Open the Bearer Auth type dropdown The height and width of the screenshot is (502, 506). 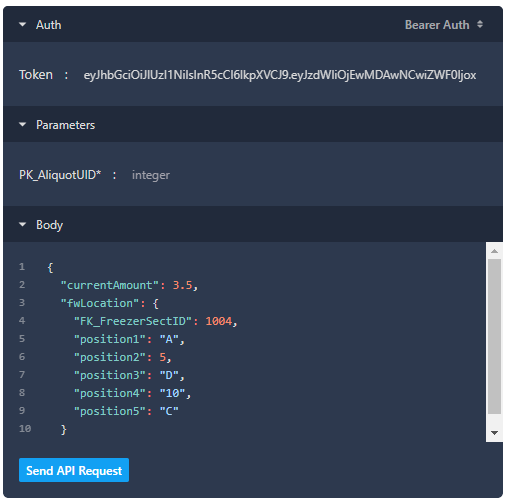coord(444,25)
